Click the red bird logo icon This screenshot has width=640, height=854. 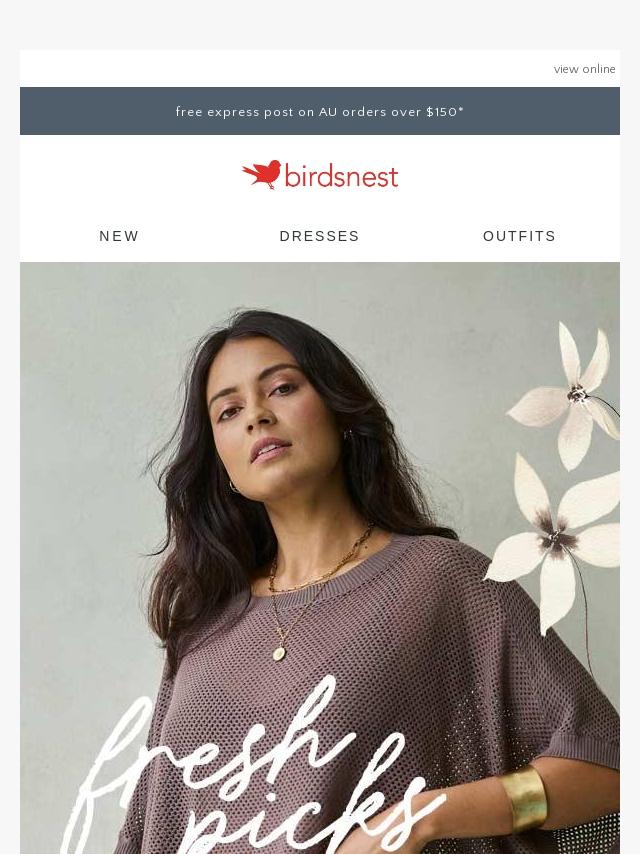click(261, 174)
